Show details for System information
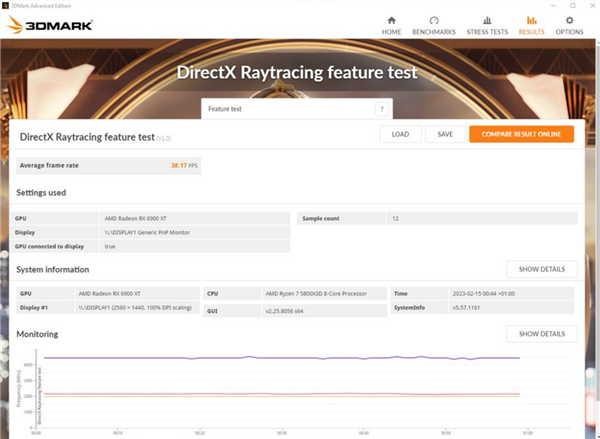This screenshot has height=439, width=600. pos(542,269)
